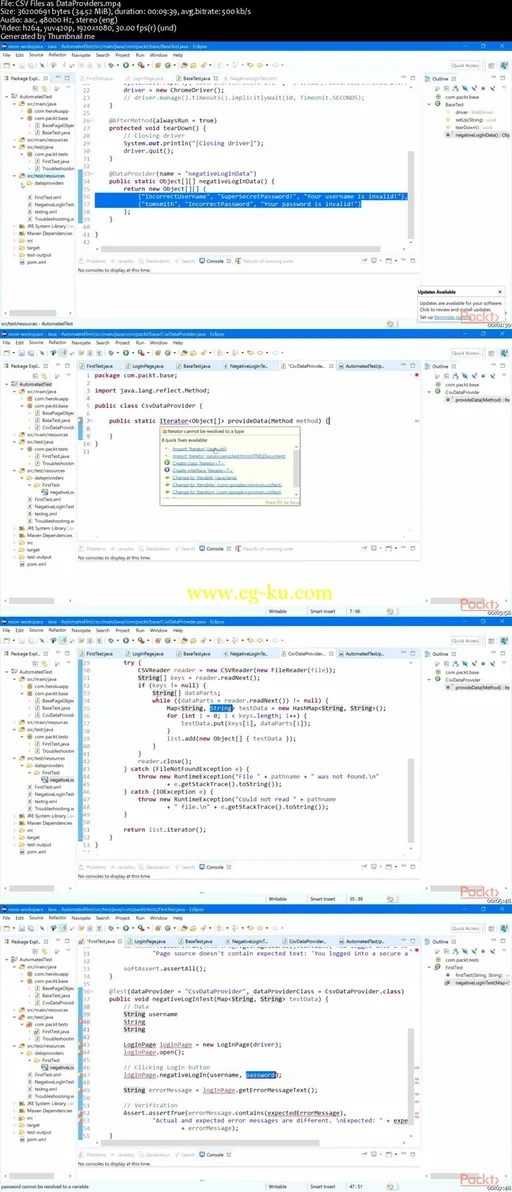512x1192 pixels.
Task: Click the Quick Access field in the first frame
Action: (x=466, y=65)
